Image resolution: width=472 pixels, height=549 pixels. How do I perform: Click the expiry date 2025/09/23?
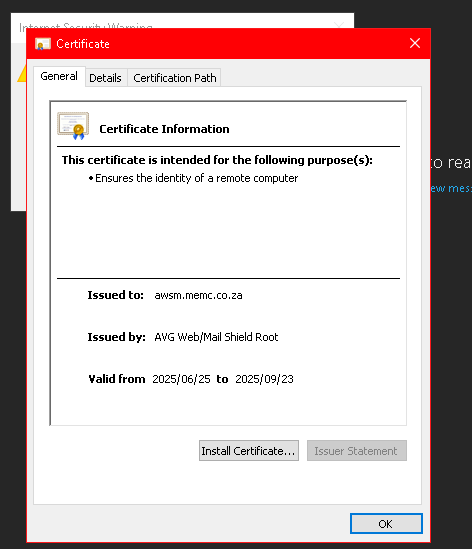point(264,379)
